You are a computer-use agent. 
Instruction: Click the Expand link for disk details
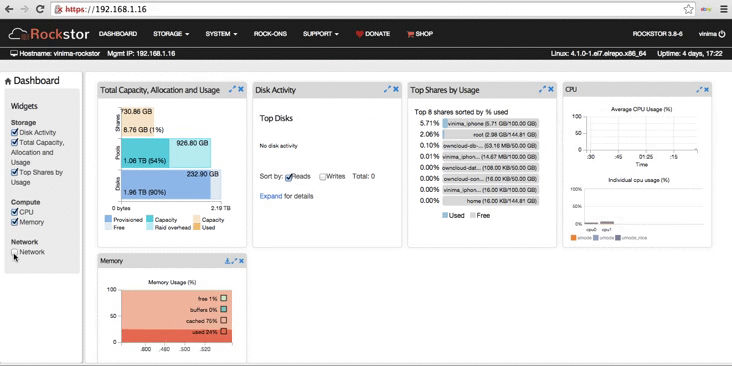point(271,196)
